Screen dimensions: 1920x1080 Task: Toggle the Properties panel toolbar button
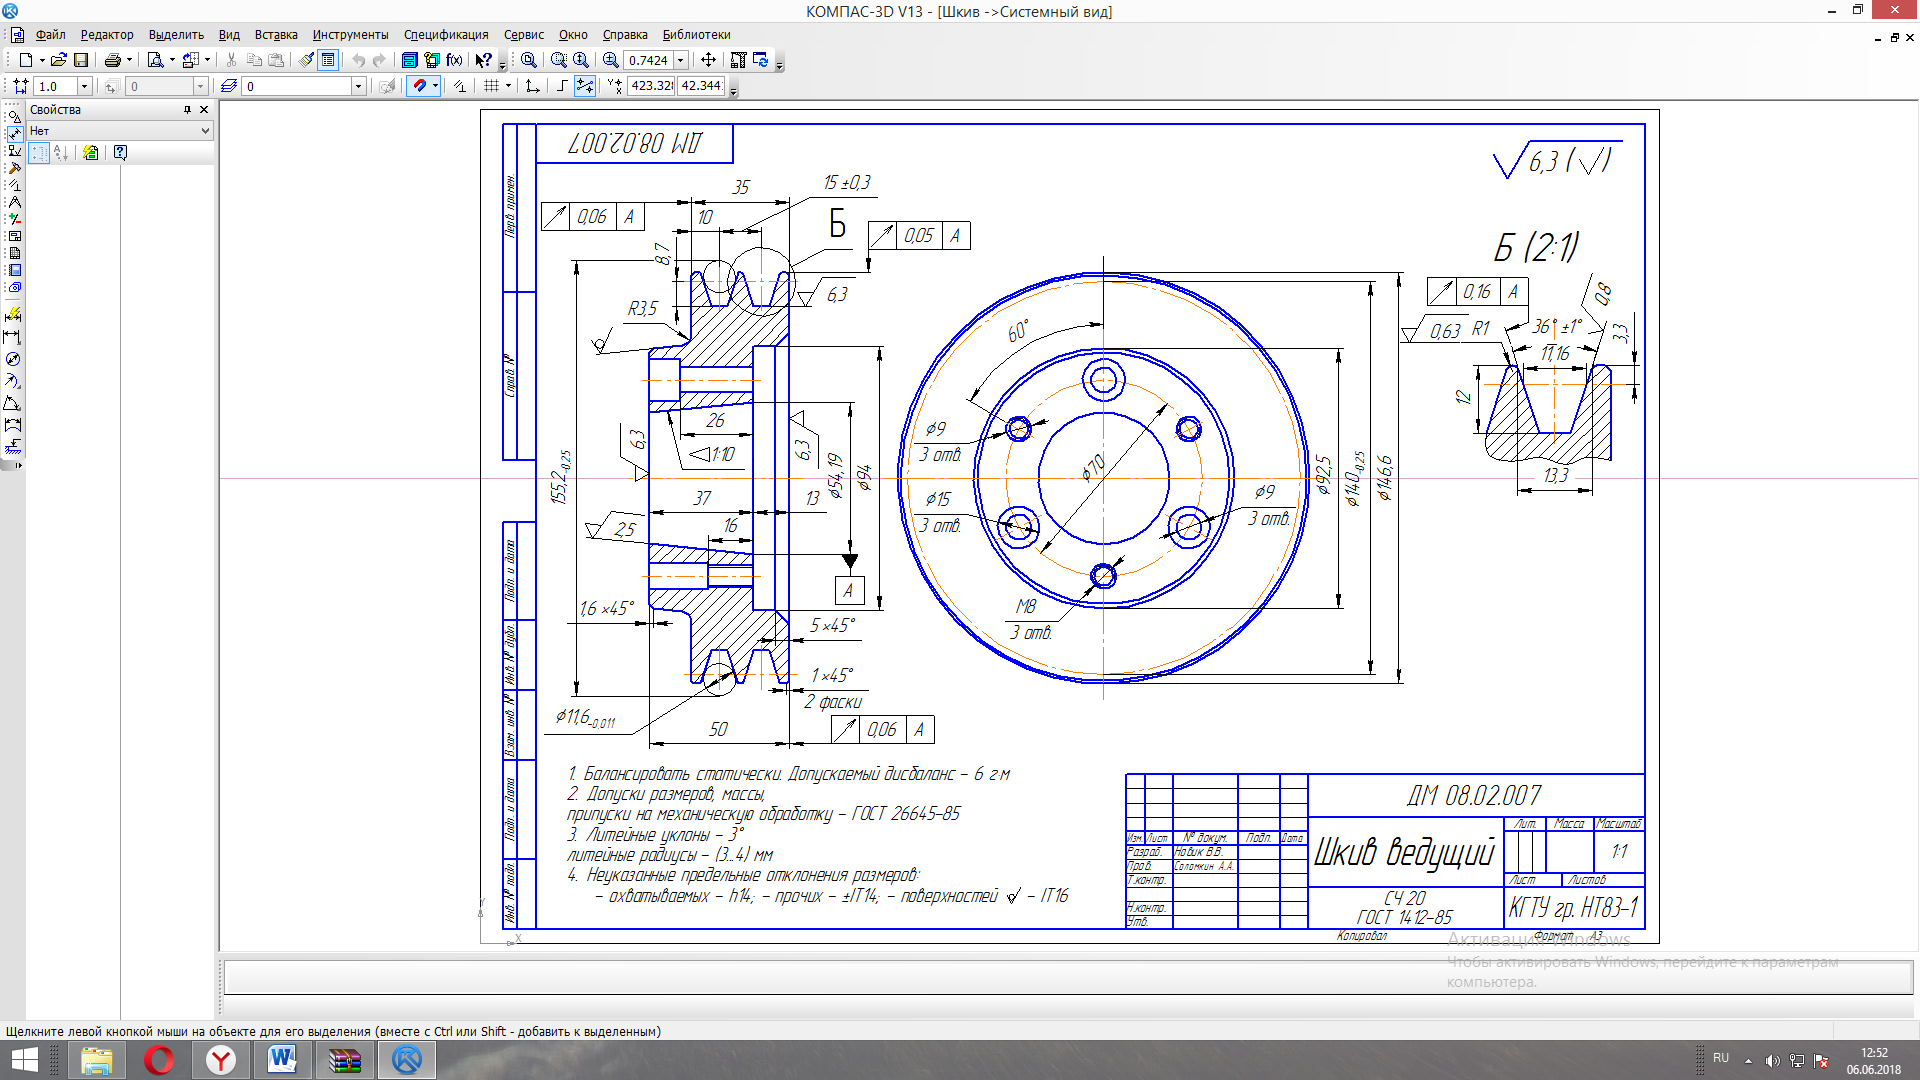[x=328, y=60]
